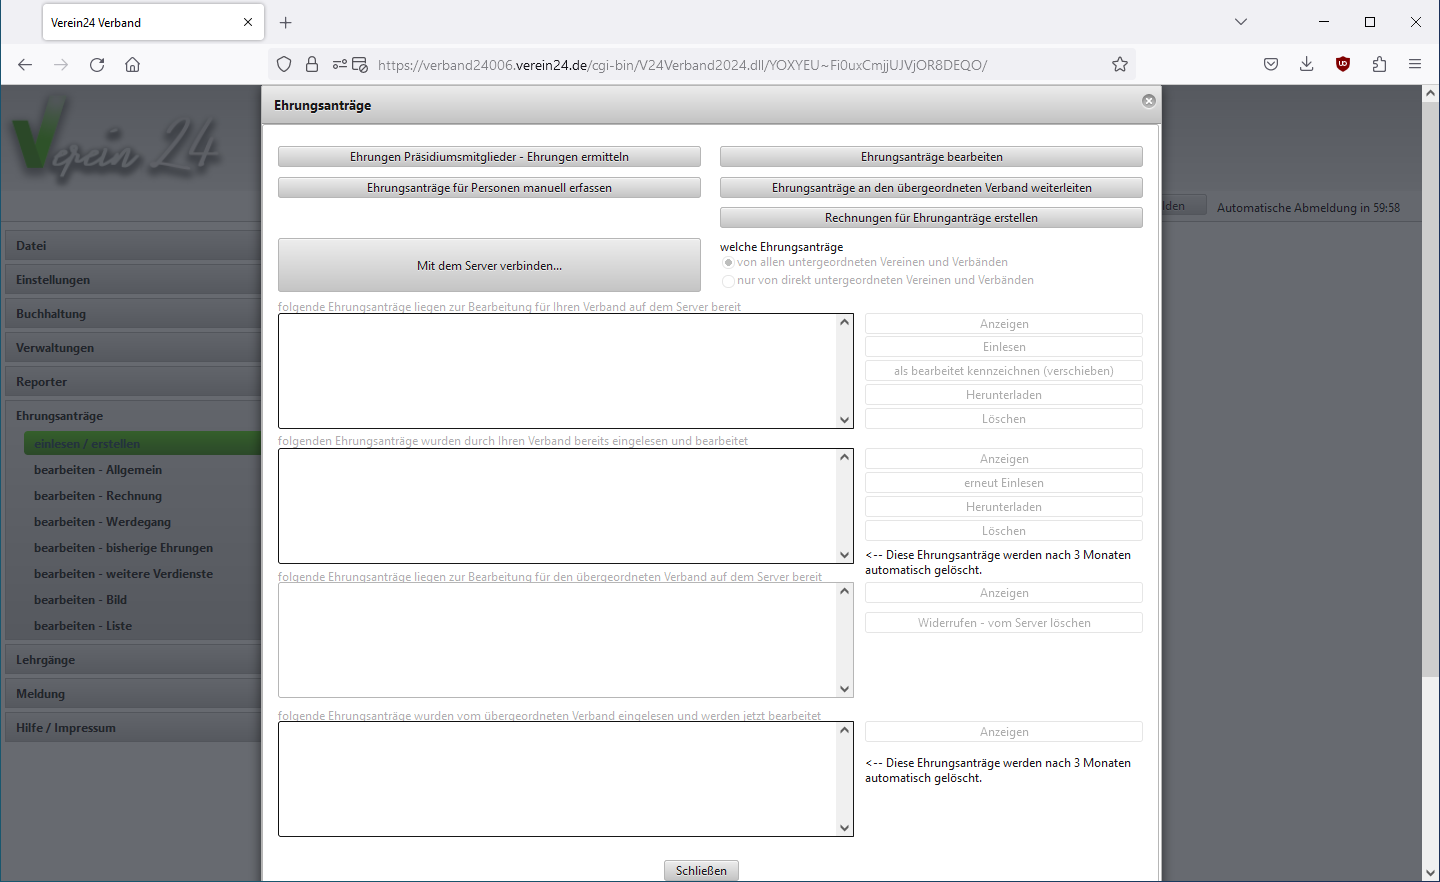Click Ehrungsanträge für Personen manuell erfassen
This screenshot has height=882, width=1440.
click(x=489, y=188)
